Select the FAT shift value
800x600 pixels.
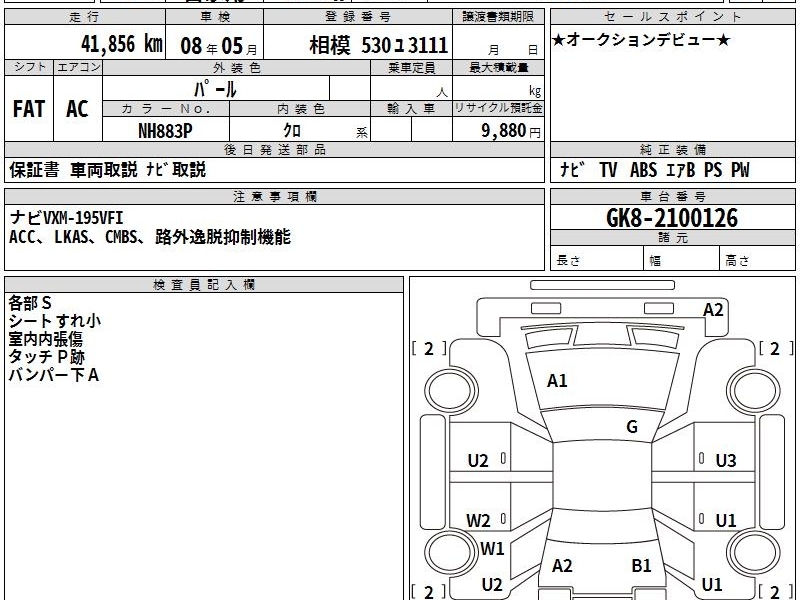coord(29,109)
